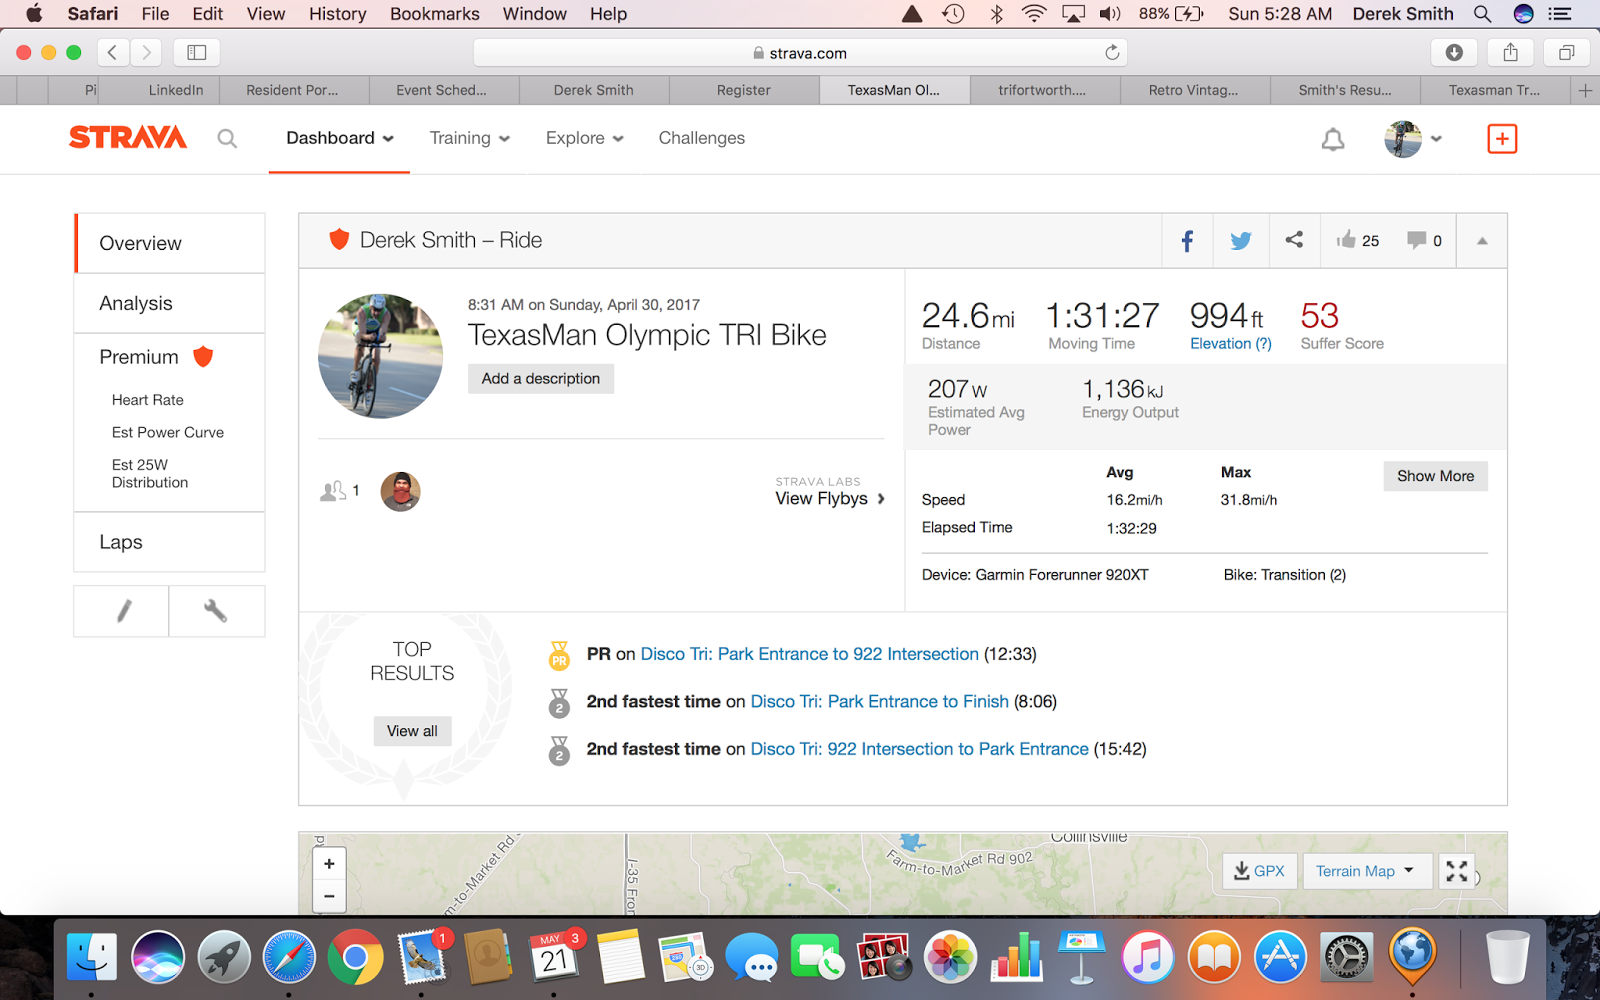Select the Overview sidebar tab
Viewport: 1600px width, 1000px height.
point(170,243)
